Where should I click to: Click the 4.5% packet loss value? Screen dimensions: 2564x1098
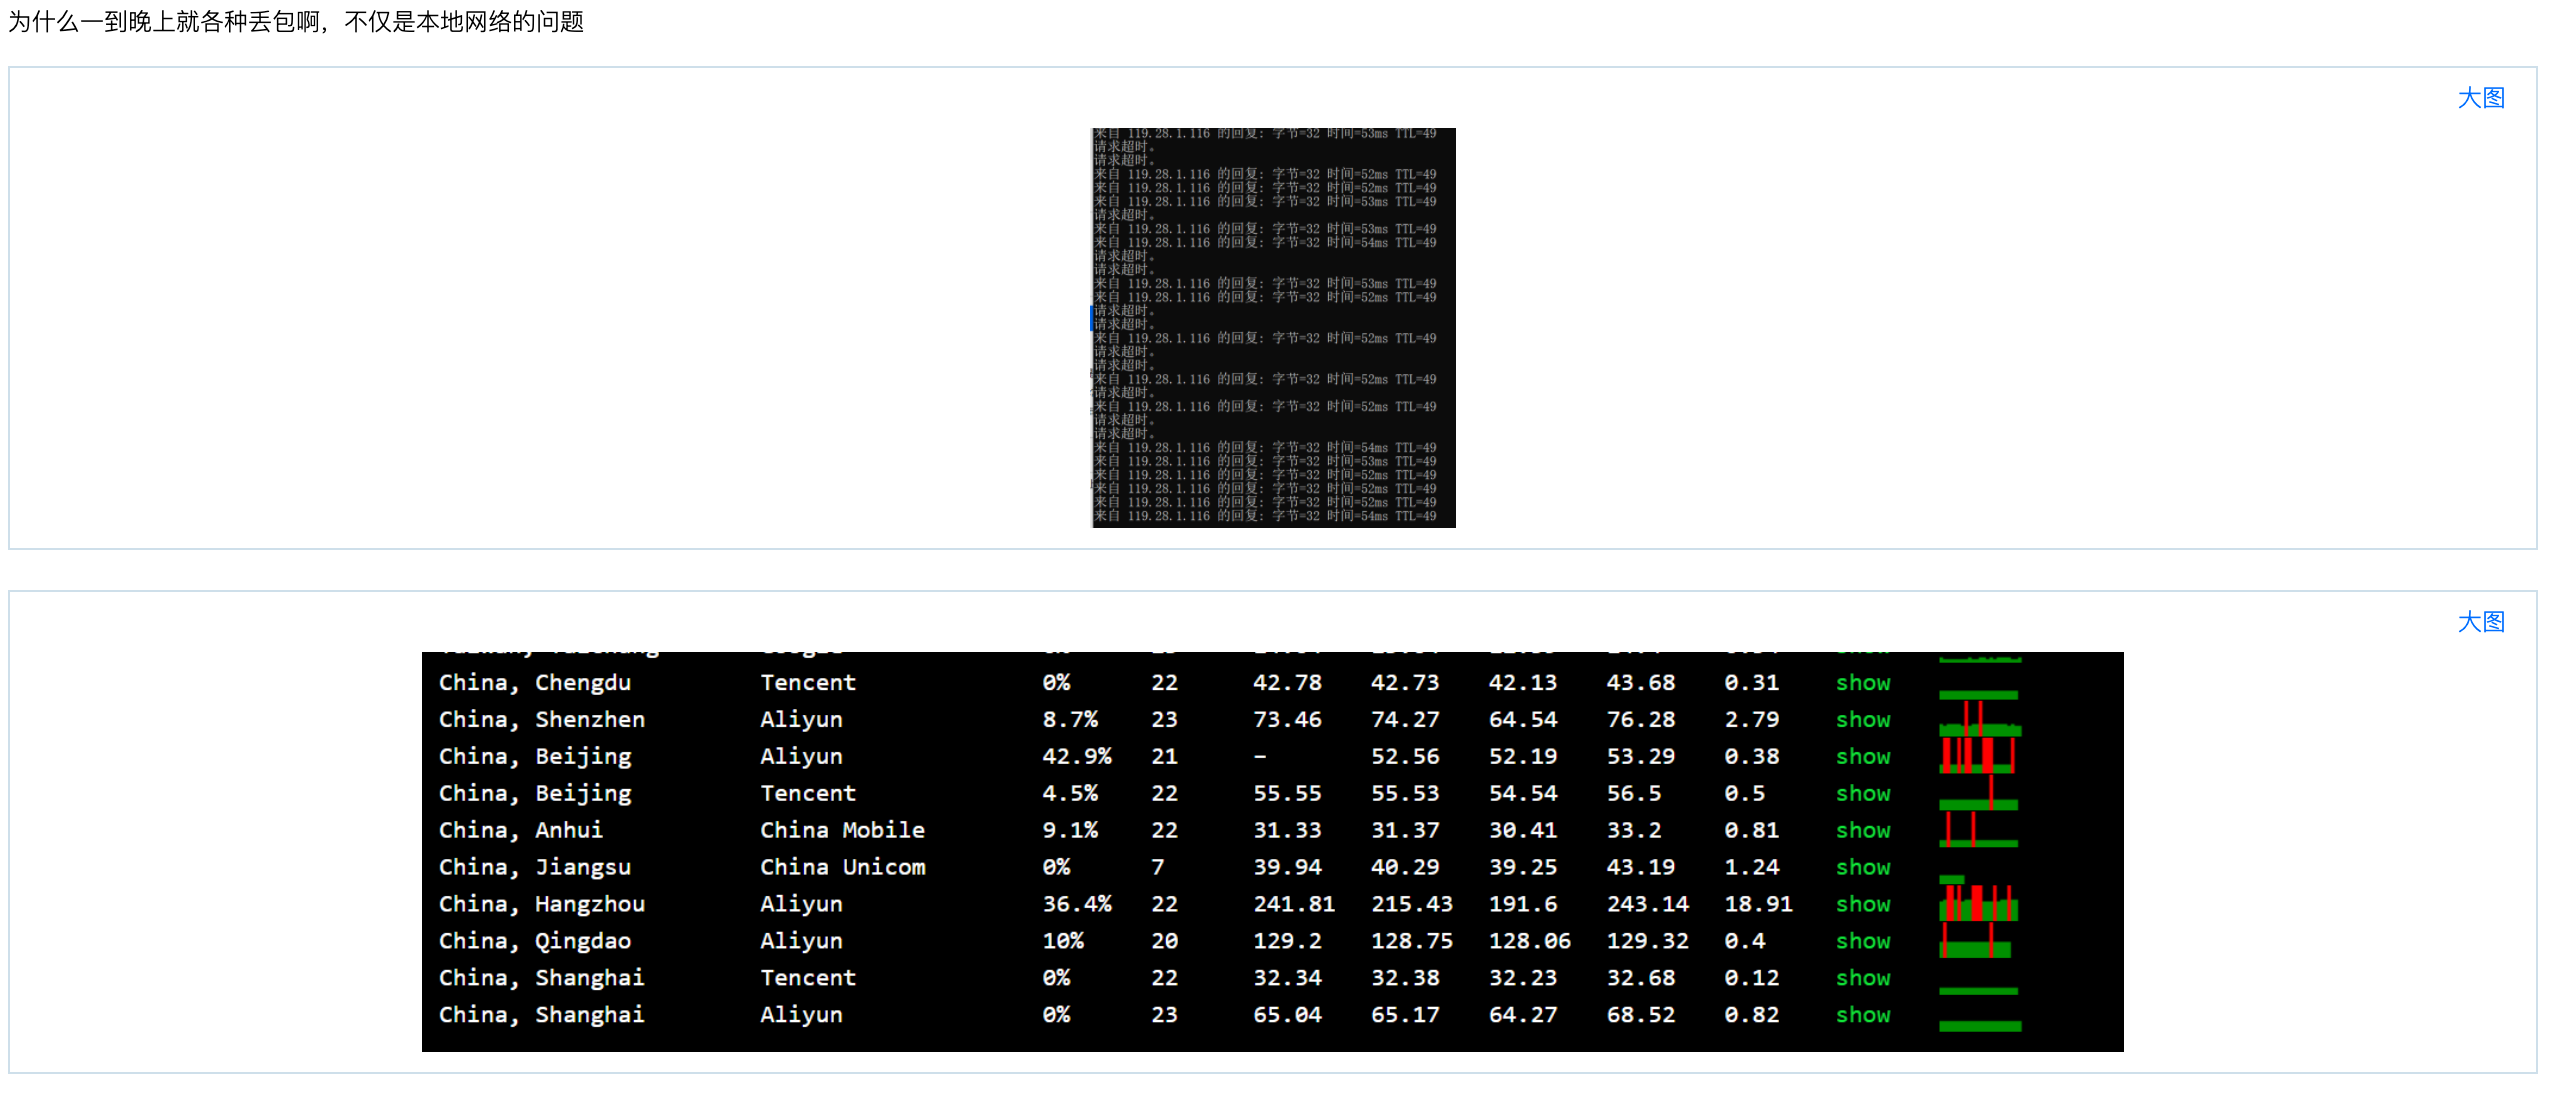pos(1070,794)
